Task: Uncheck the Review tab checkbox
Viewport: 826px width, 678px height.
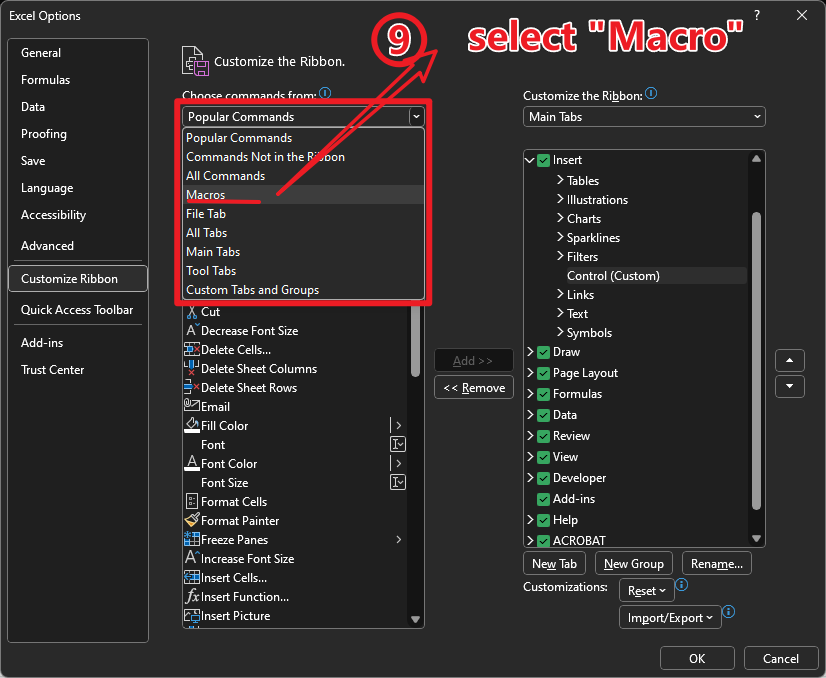Action: pos(543,436)
